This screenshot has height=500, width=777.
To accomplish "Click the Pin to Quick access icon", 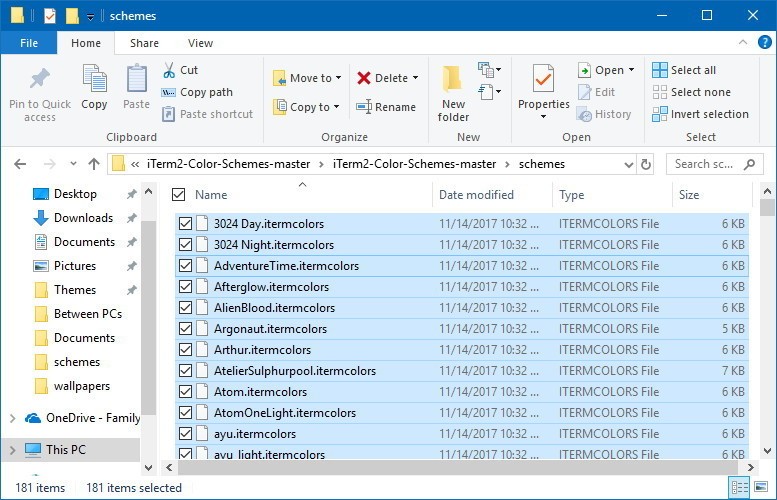I will click(40, 78).
